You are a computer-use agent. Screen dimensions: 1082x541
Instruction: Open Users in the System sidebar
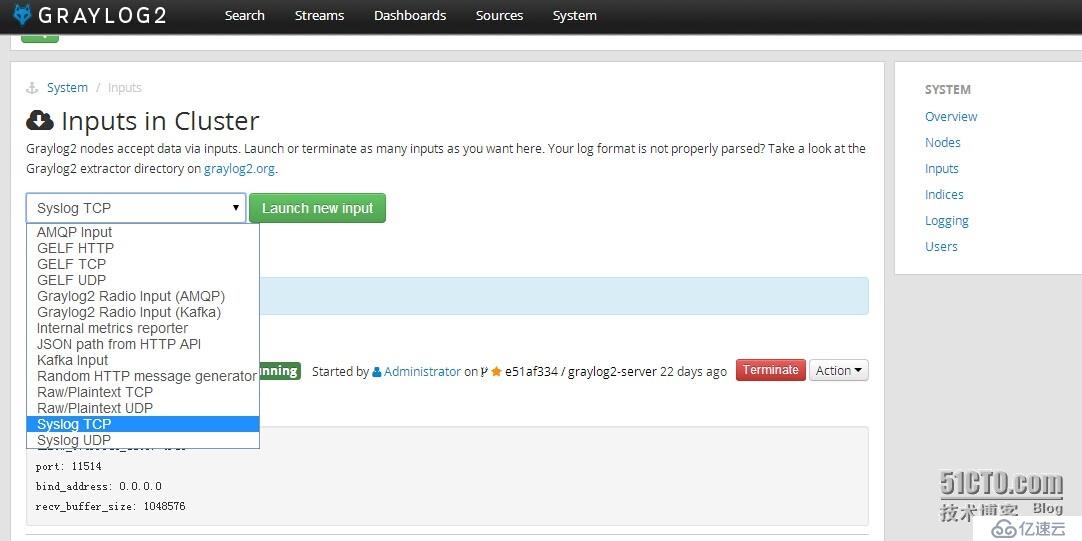point(941,246)
